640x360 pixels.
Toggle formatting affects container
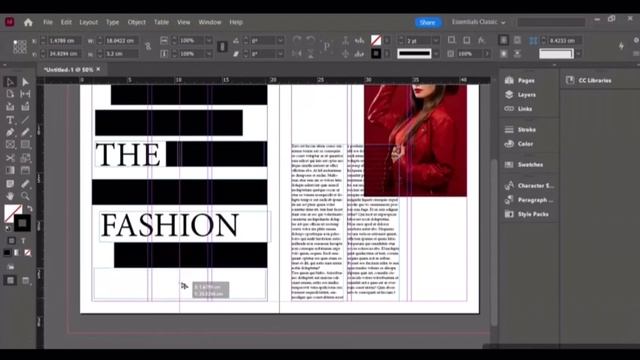(11, 240)
